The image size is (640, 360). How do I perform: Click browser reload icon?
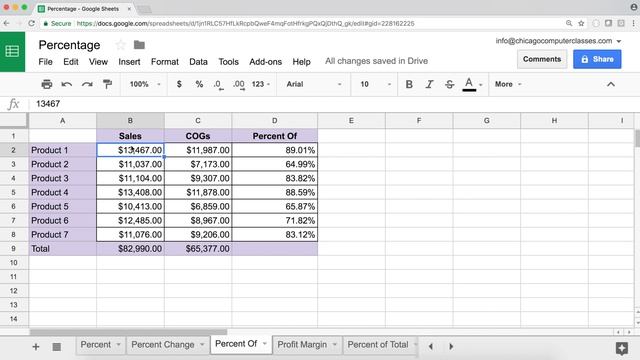pyautogui.click(x=31, y=23)
